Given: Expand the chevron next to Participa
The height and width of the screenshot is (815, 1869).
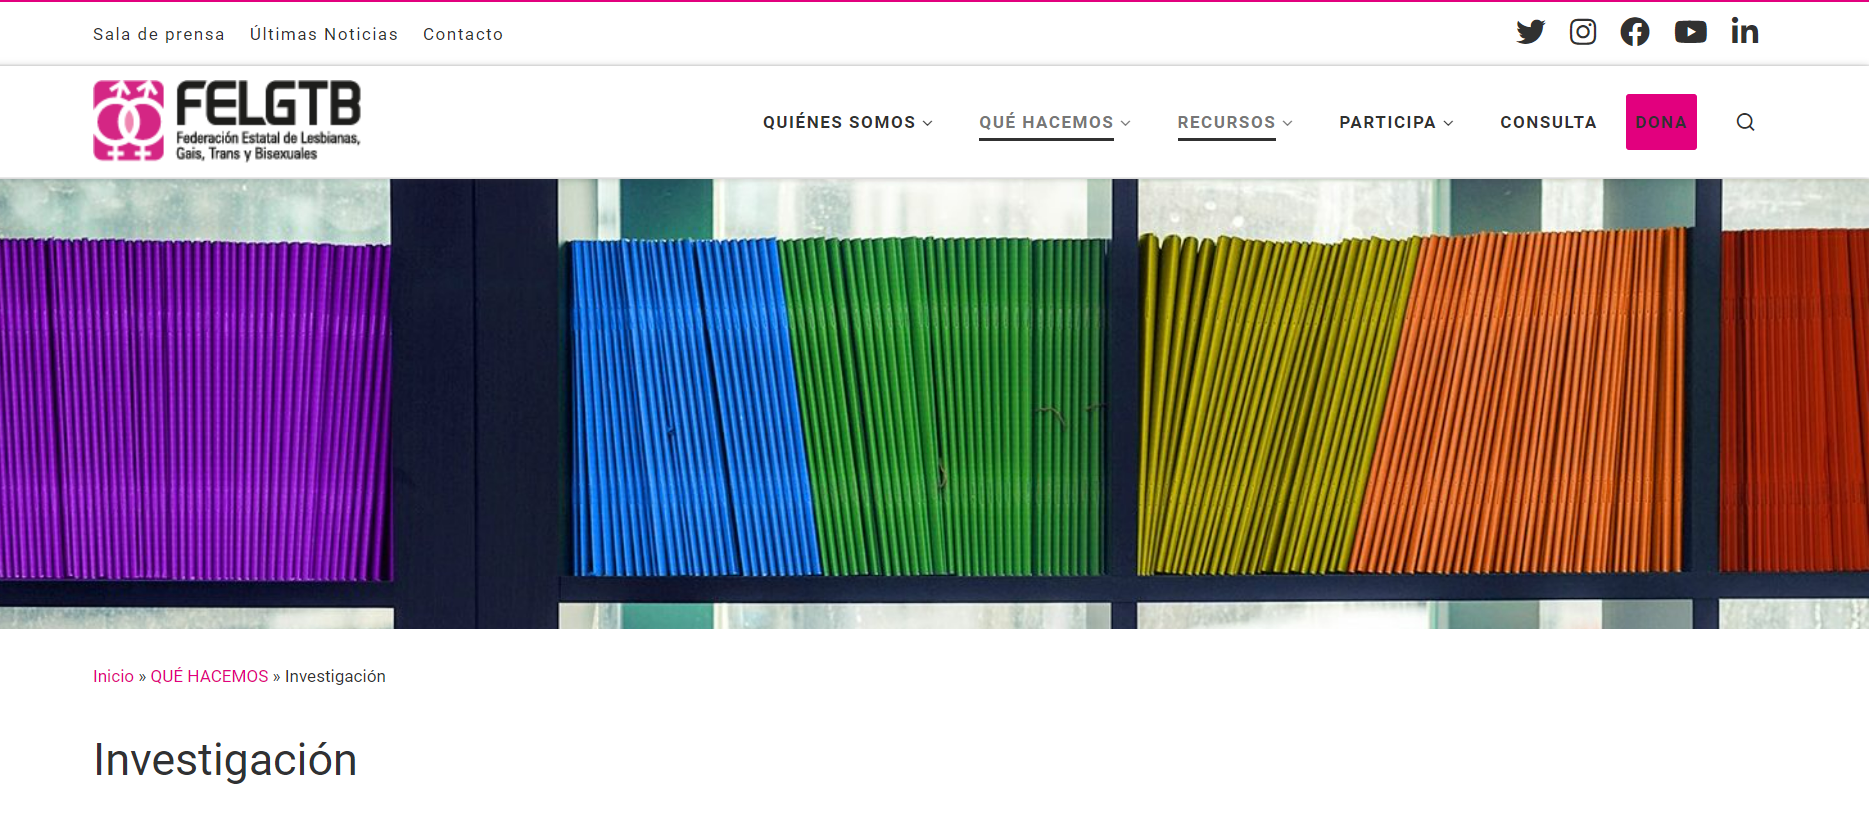Looking at the screenshot, I should (x=1448, y=123).
